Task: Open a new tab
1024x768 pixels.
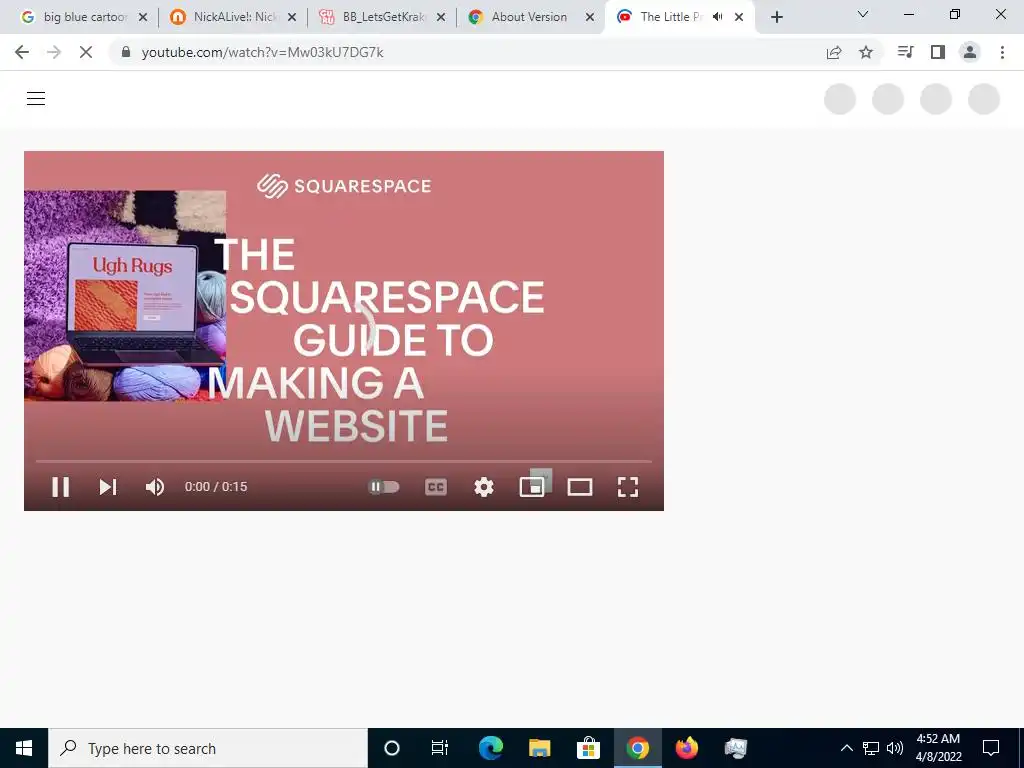Action: coord(776,18)
